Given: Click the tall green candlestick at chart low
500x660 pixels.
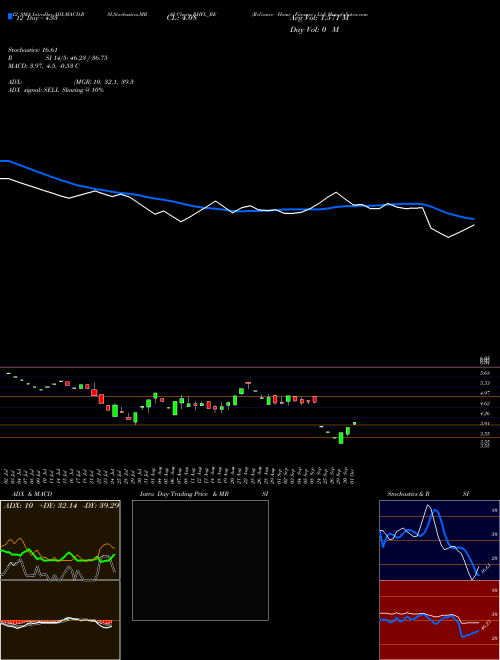Looking at the screenshot, I should (x=341, y=438).
